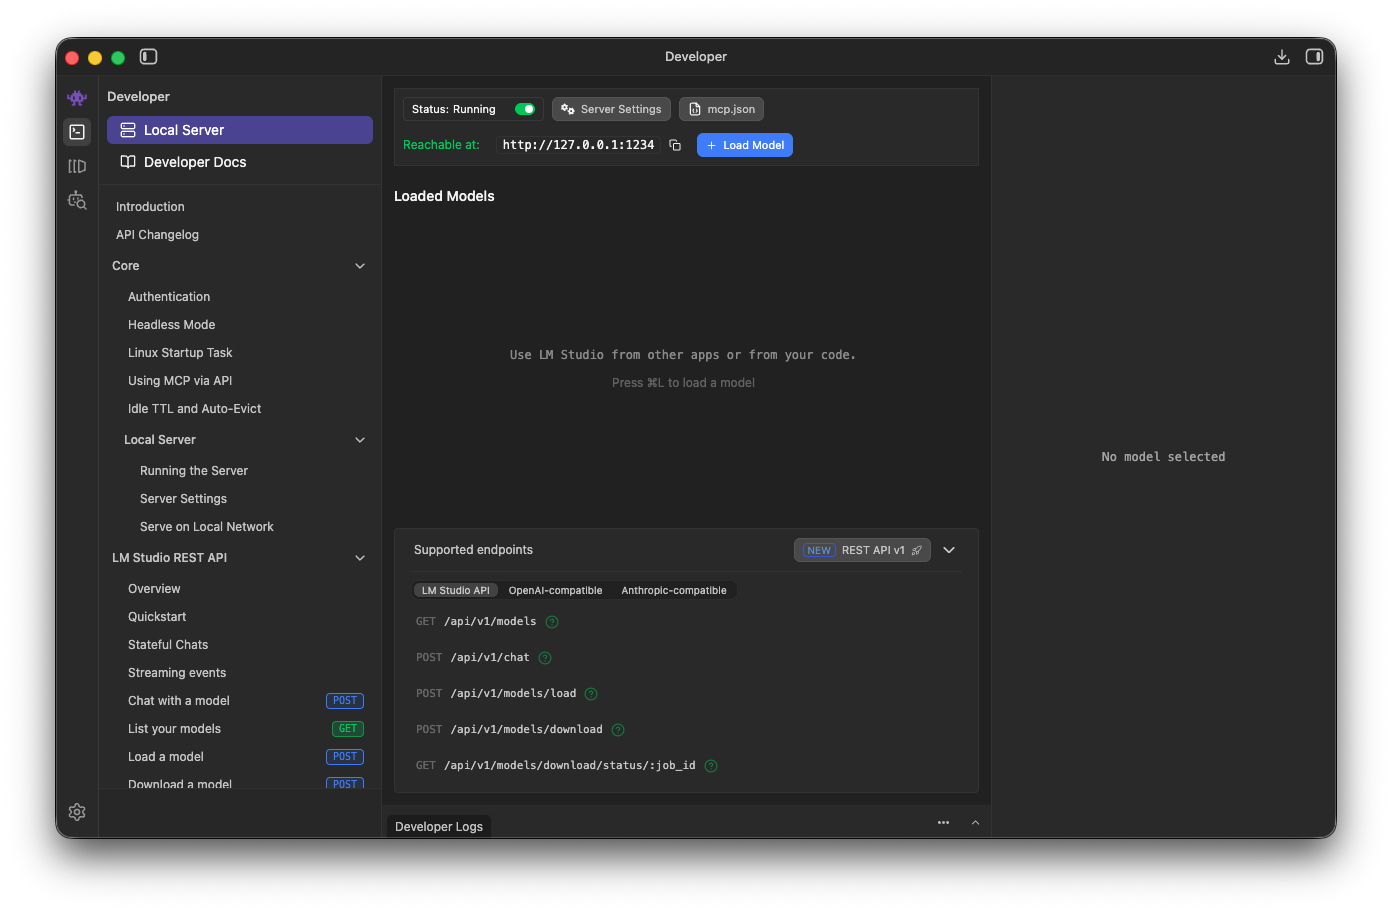Switch to the Anthropic-compatible tab
Viewport: 1392px width, 912px height.
click(674, 590)
